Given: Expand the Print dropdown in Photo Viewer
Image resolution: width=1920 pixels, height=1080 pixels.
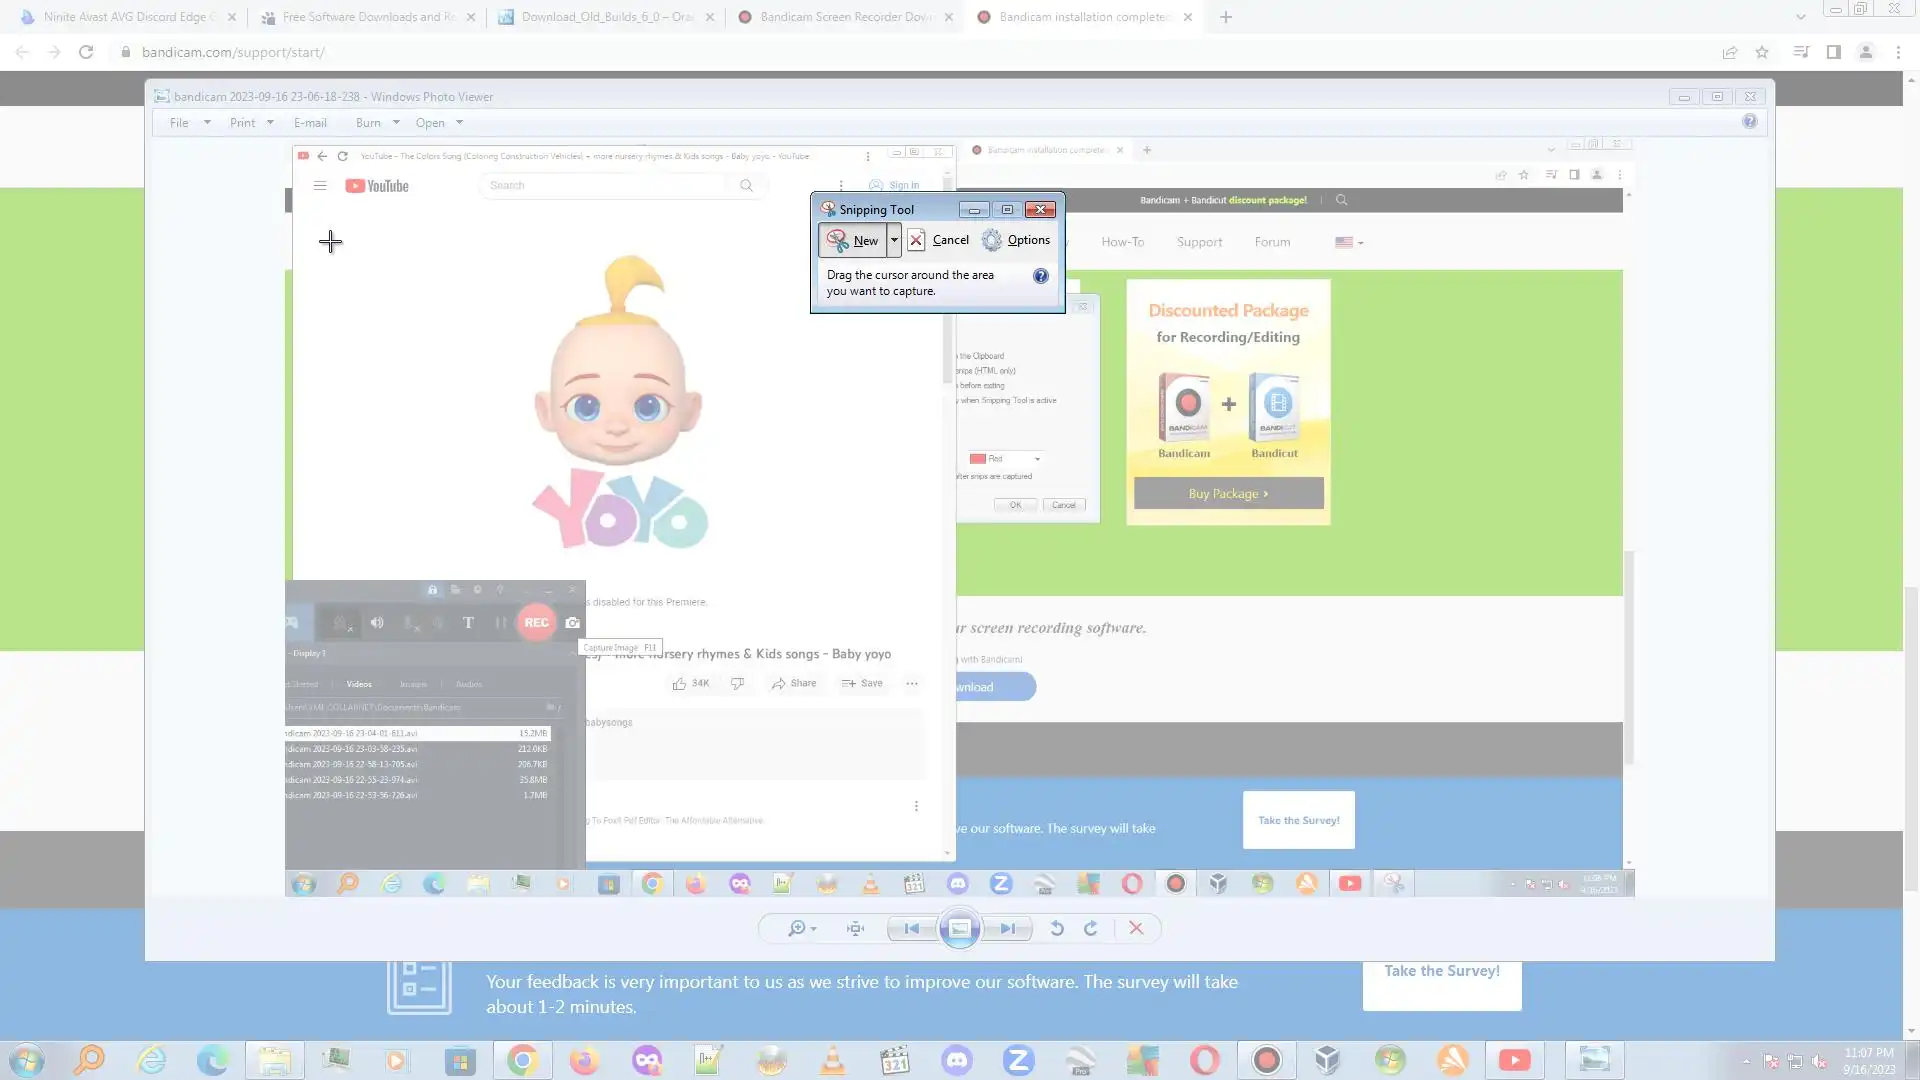Looking at the screenshot, I should coord(269,123).
